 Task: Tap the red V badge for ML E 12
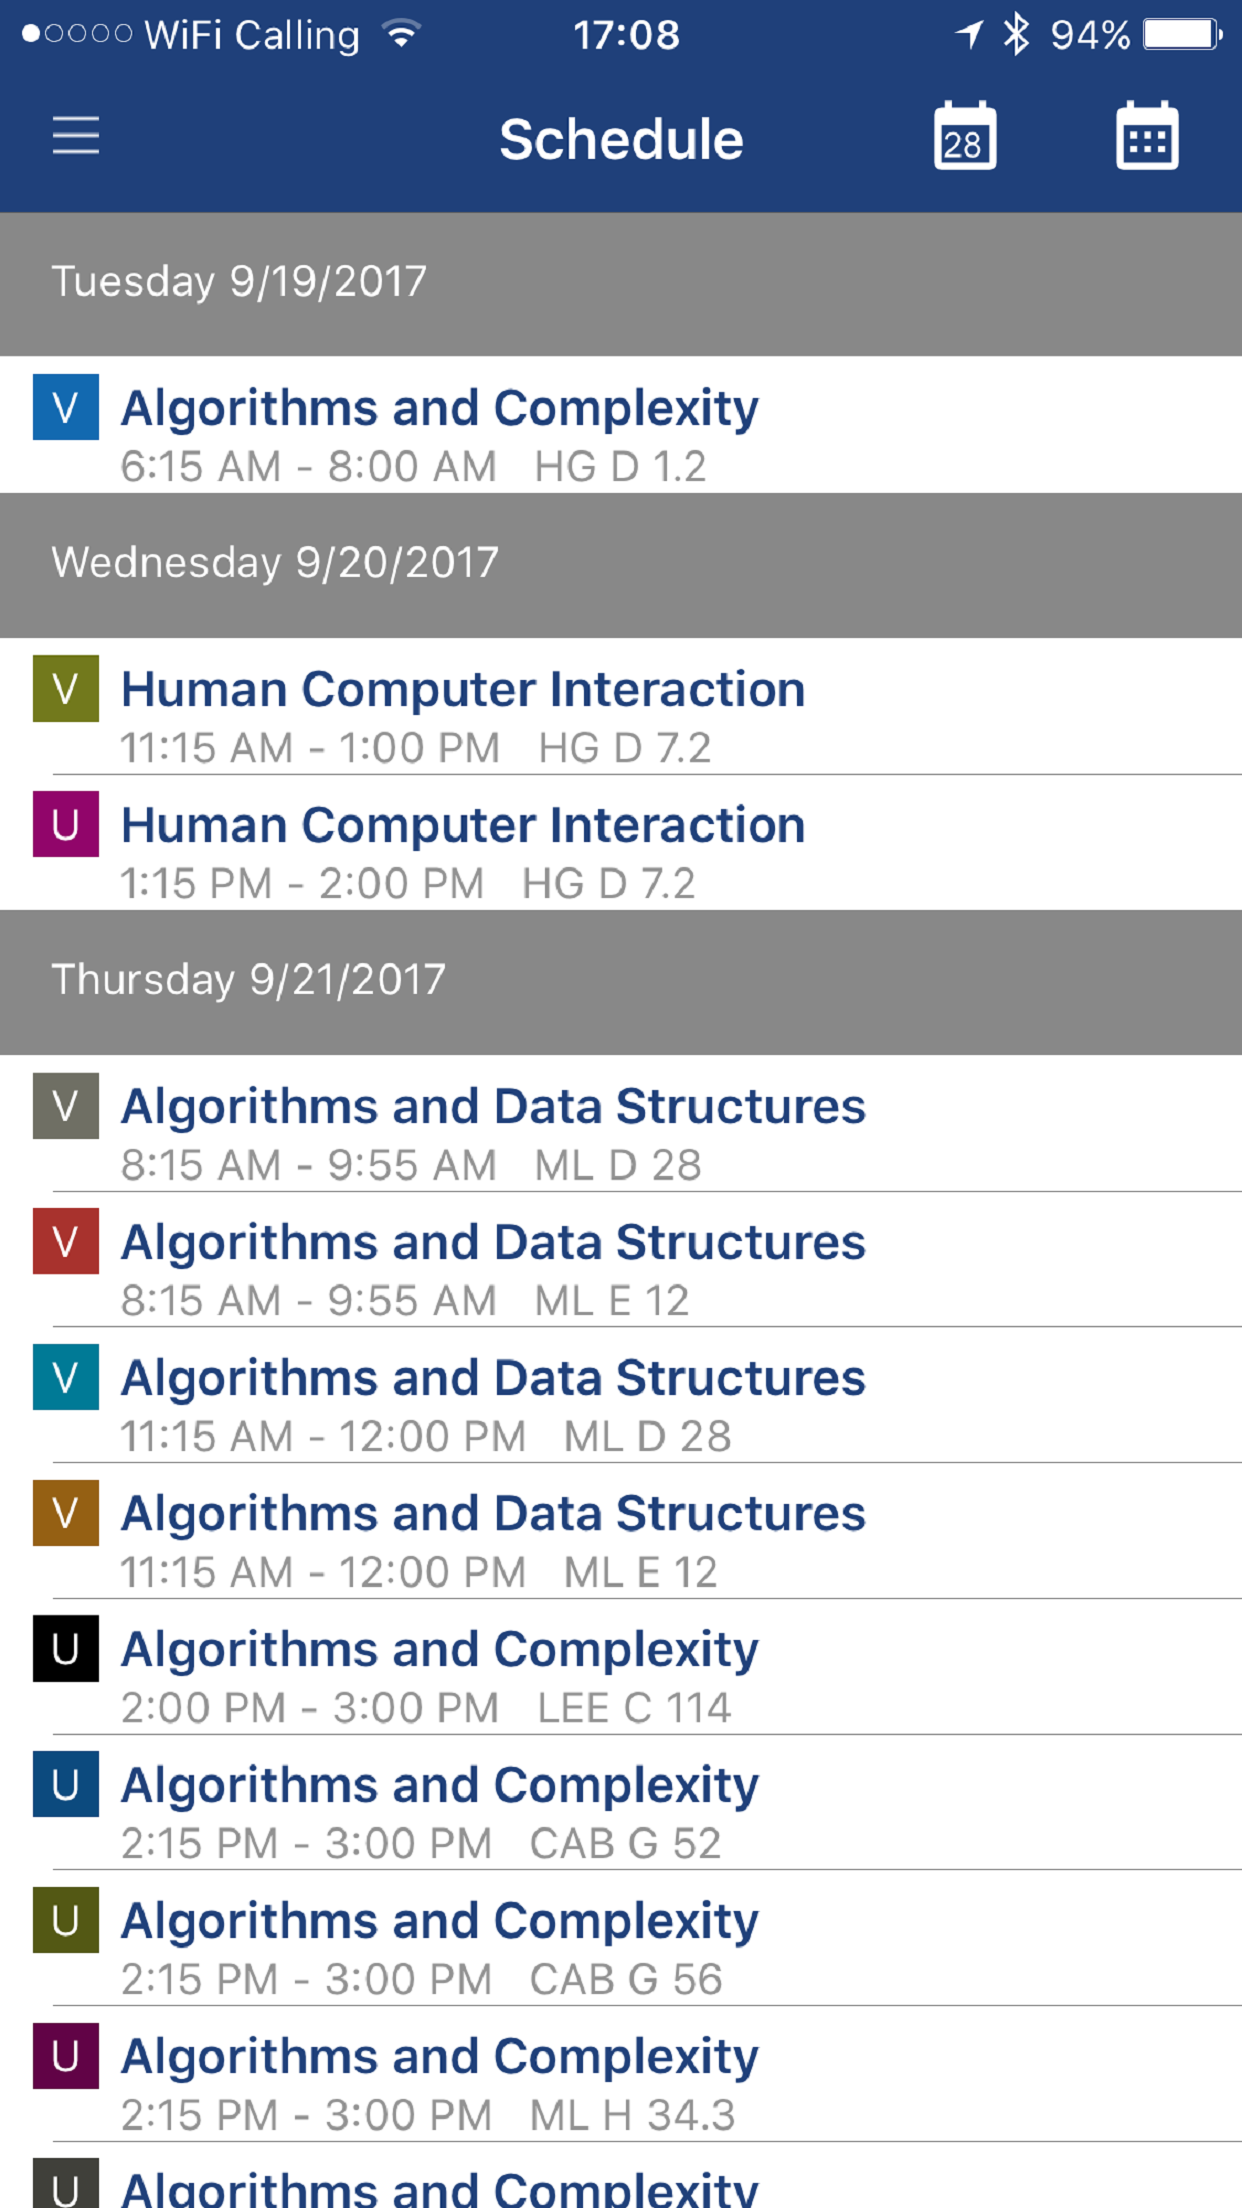pyautogui.click(x=66, y=1241)
